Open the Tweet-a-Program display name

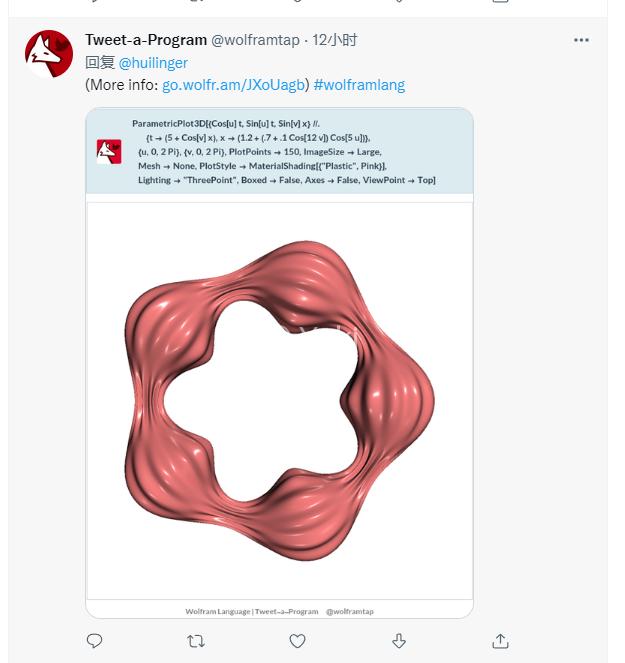146,40
